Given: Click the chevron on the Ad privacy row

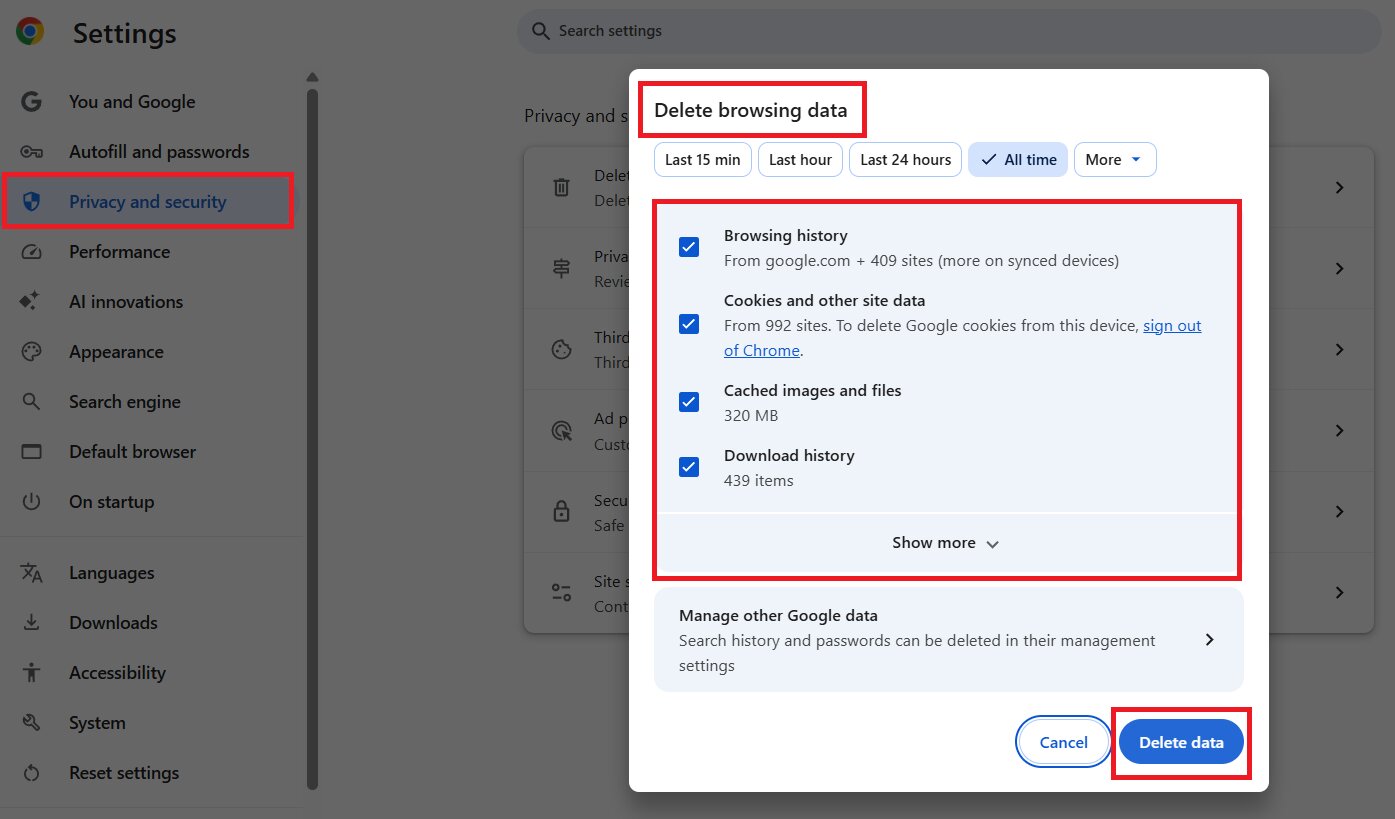Looking at the screenshot, I should pyautogui.click(x=1339, y=431).
